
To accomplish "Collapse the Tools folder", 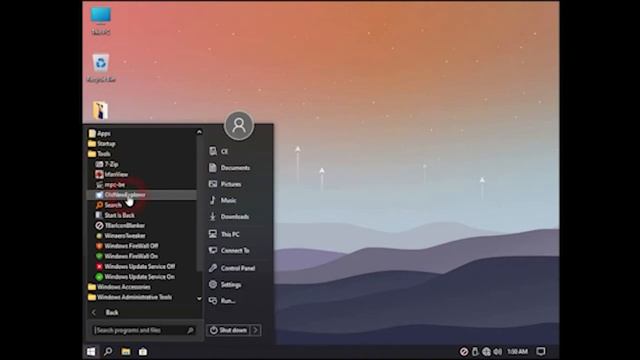I will tap(99, 154).
